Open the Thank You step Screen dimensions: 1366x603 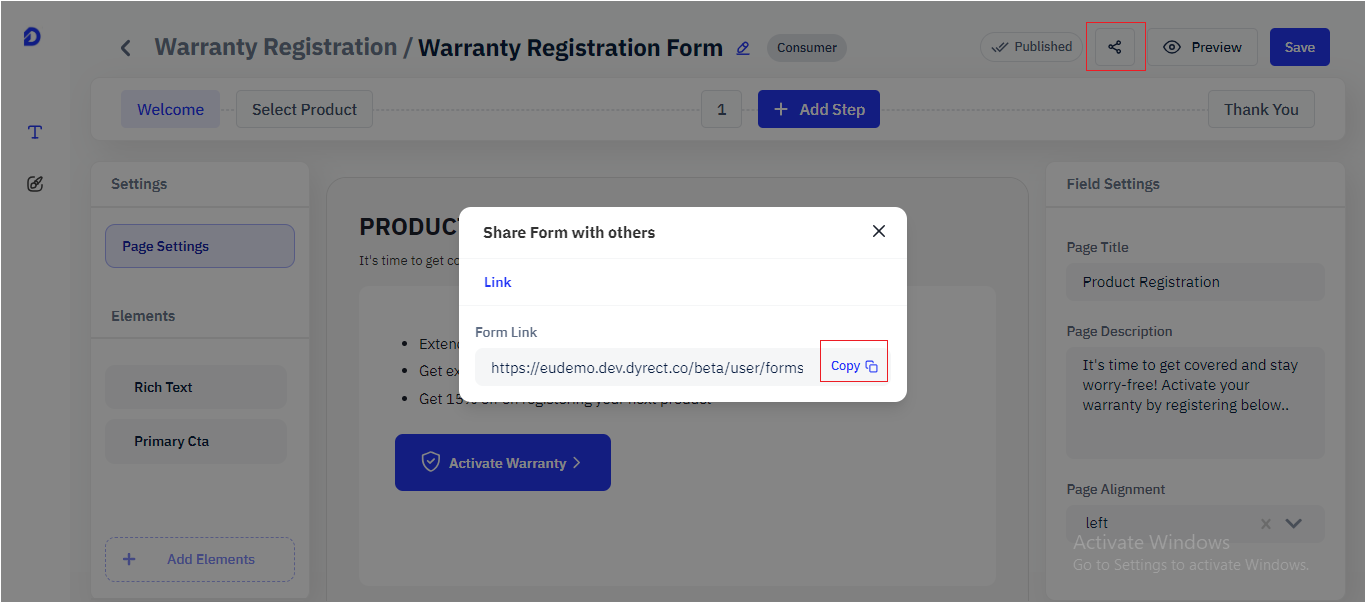click(x=1261, y=109)
